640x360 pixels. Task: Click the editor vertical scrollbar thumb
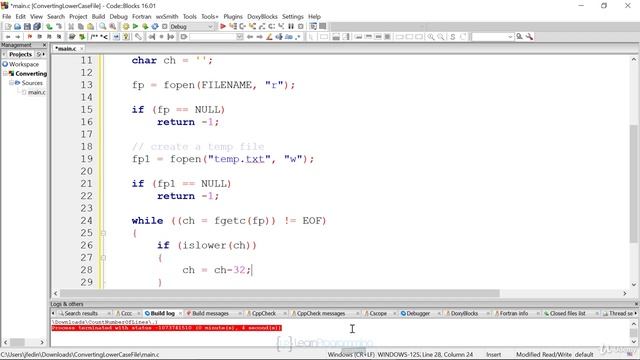633,184
